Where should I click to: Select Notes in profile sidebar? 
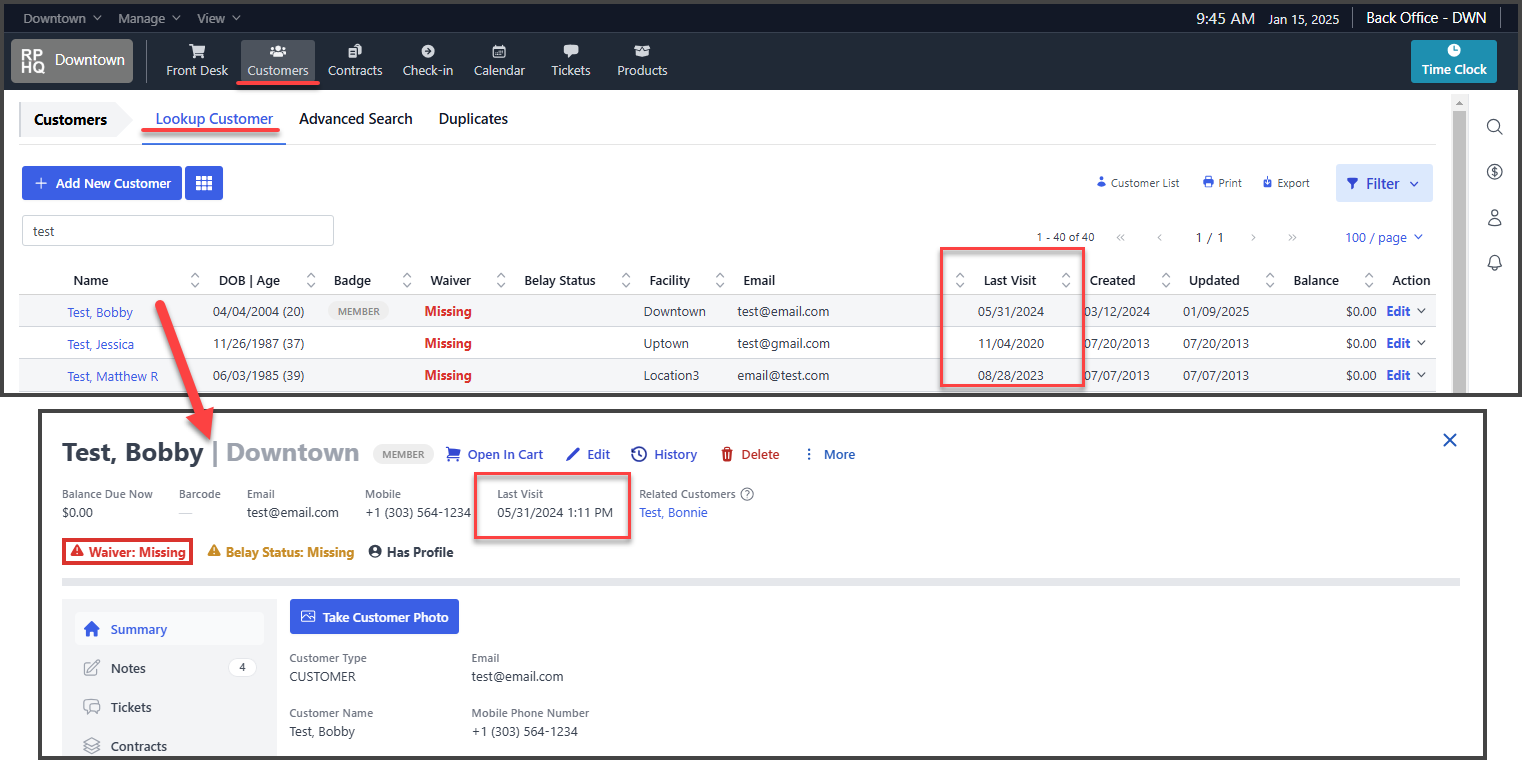[169, 668]
